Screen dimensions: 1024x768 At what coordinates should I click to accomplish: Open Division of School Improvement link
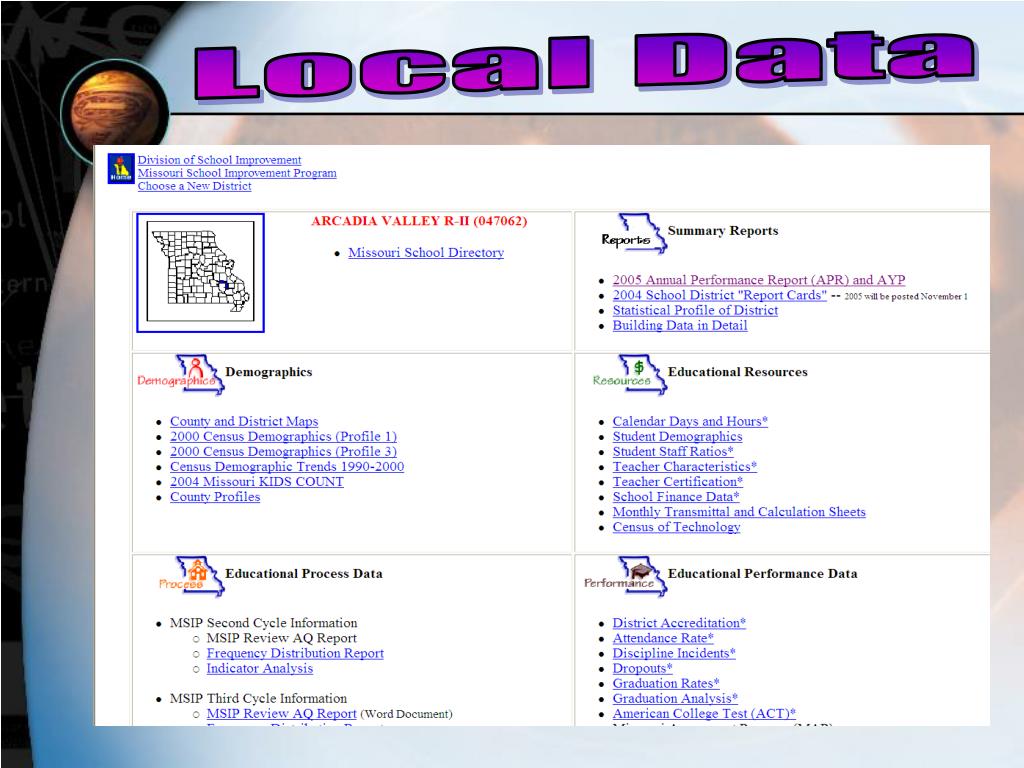[219, 160]
